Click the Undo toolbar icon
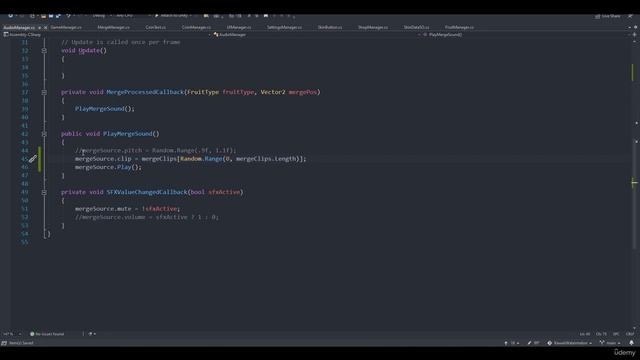Screen dimensions: 640x360 (68, 16)
